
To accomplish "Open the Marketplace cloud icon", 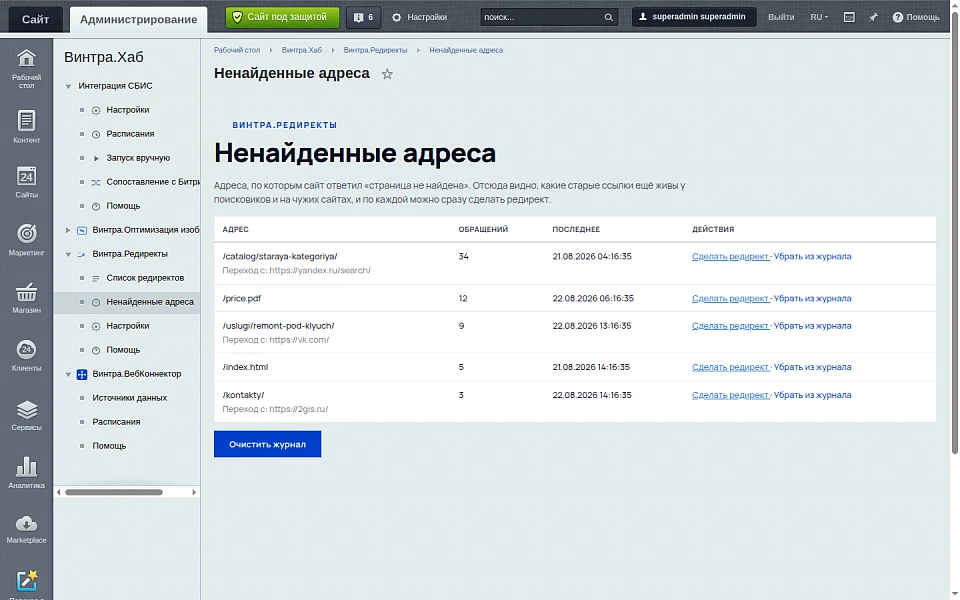I will (26, 524).
